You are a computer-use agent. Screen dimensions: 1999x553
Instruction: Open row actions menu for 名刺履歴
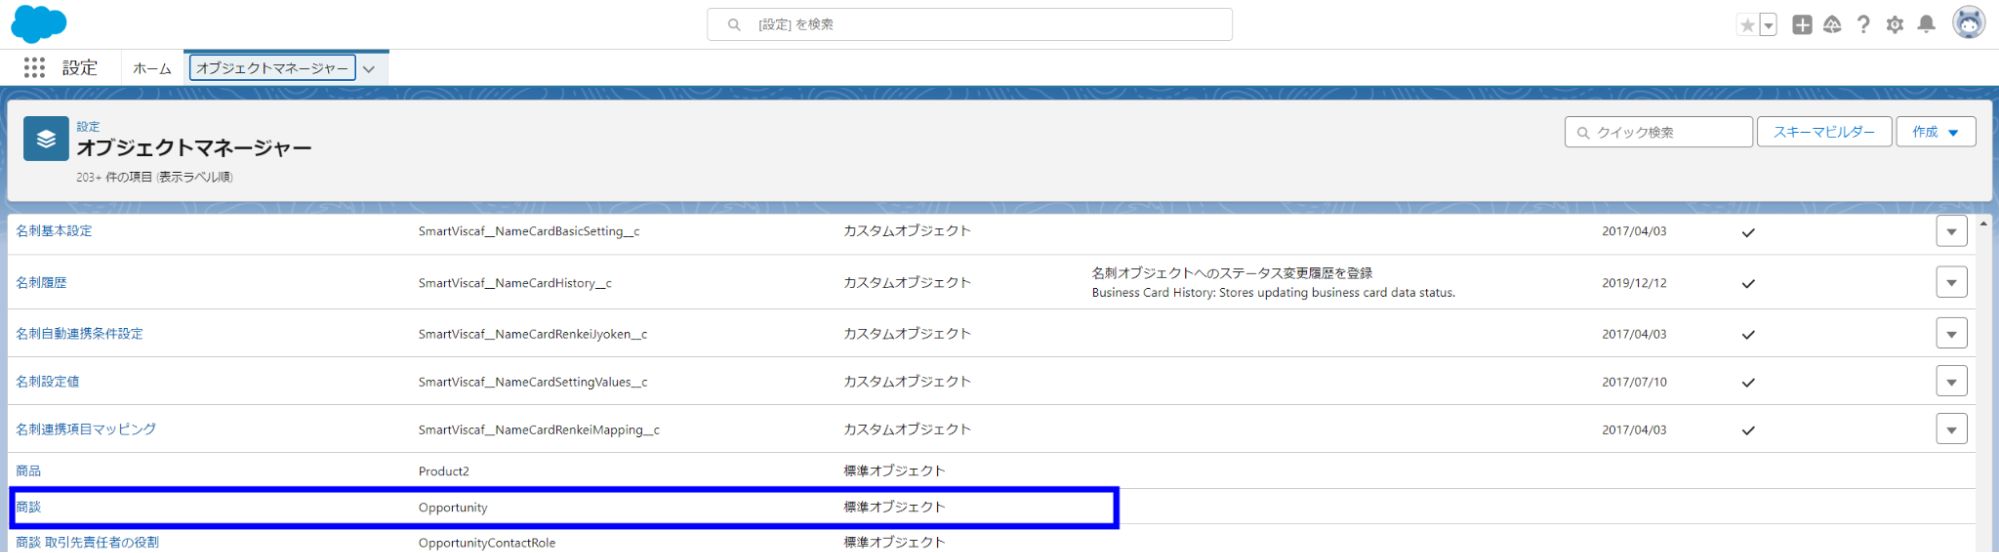click(x=1951, y=282)
